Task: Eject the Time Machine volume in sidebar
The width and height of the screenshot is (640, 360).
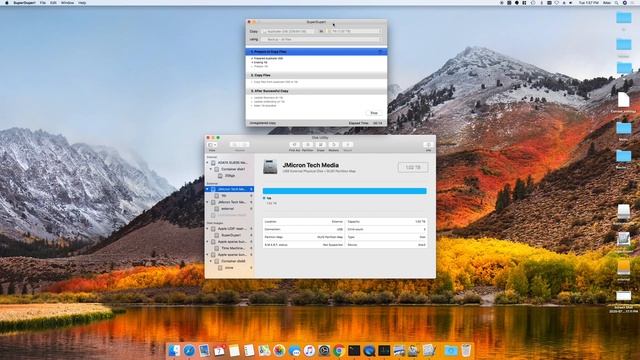Action: pyautogui.click(x=251, y=248)
